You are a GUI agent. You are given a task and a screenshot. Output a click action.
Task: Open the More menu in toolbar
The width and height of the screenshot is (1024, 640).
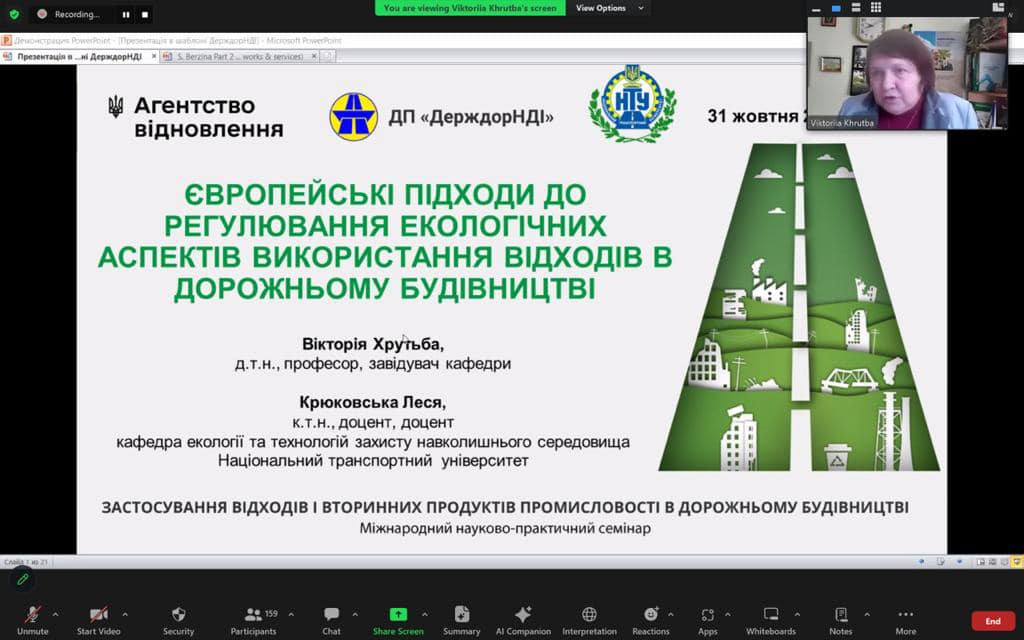905,615
